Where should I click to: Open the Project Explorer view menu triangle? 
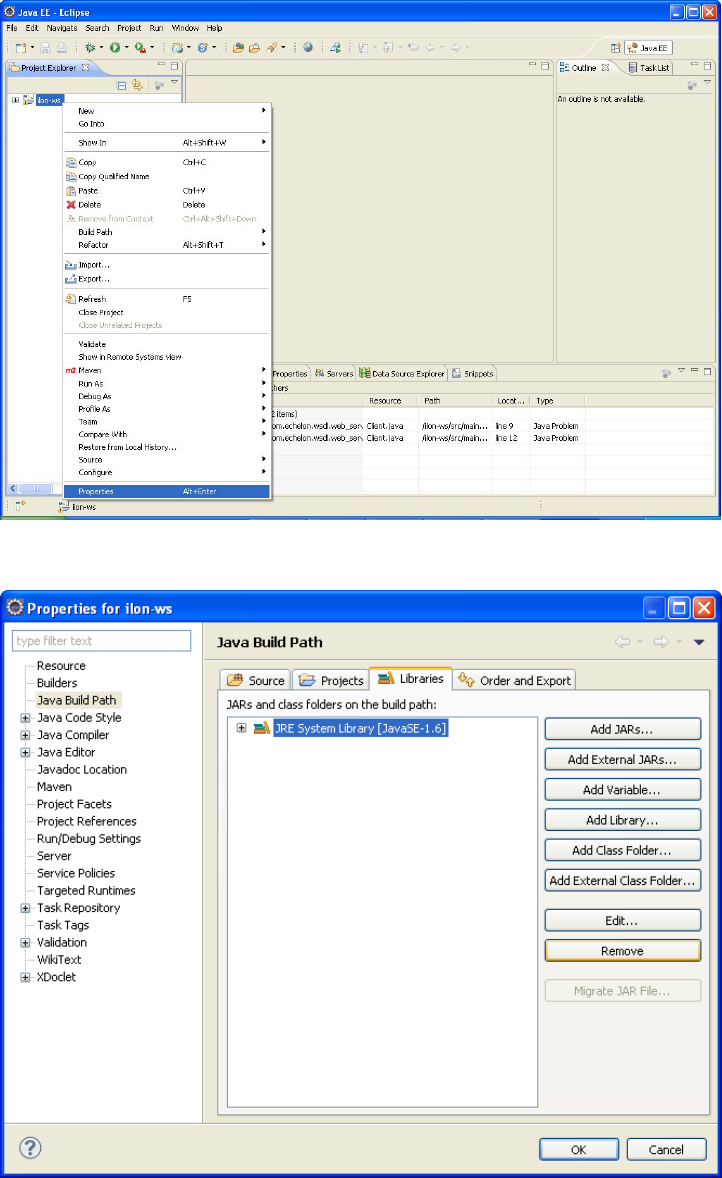click(174, 83)
